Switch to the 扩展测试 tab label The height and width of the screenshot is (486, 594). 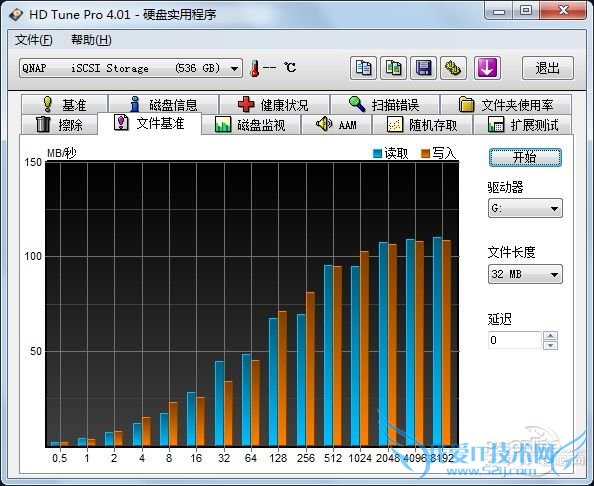point(535,125)
